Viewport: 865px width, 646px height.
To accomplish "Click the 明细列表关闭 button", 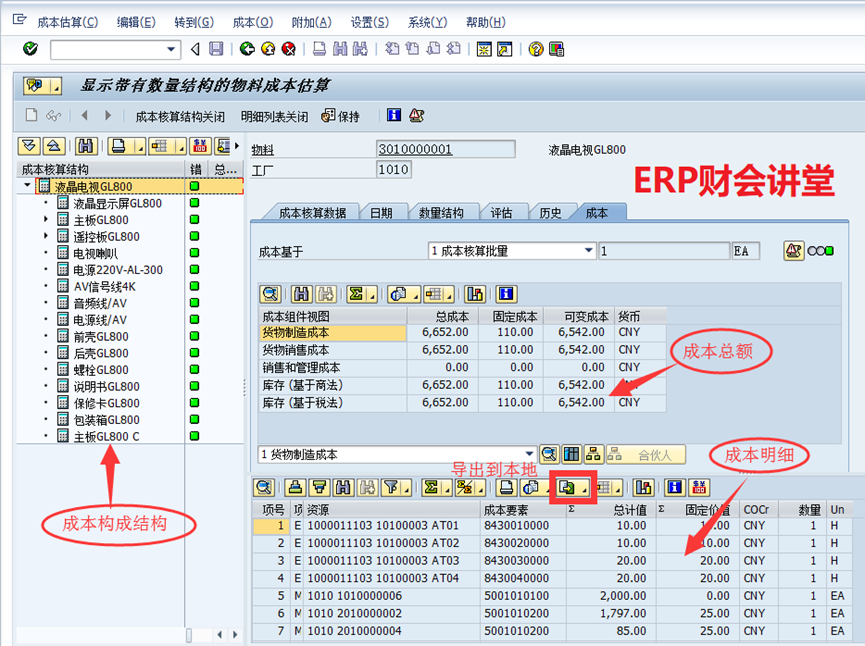I will [274, 116].
